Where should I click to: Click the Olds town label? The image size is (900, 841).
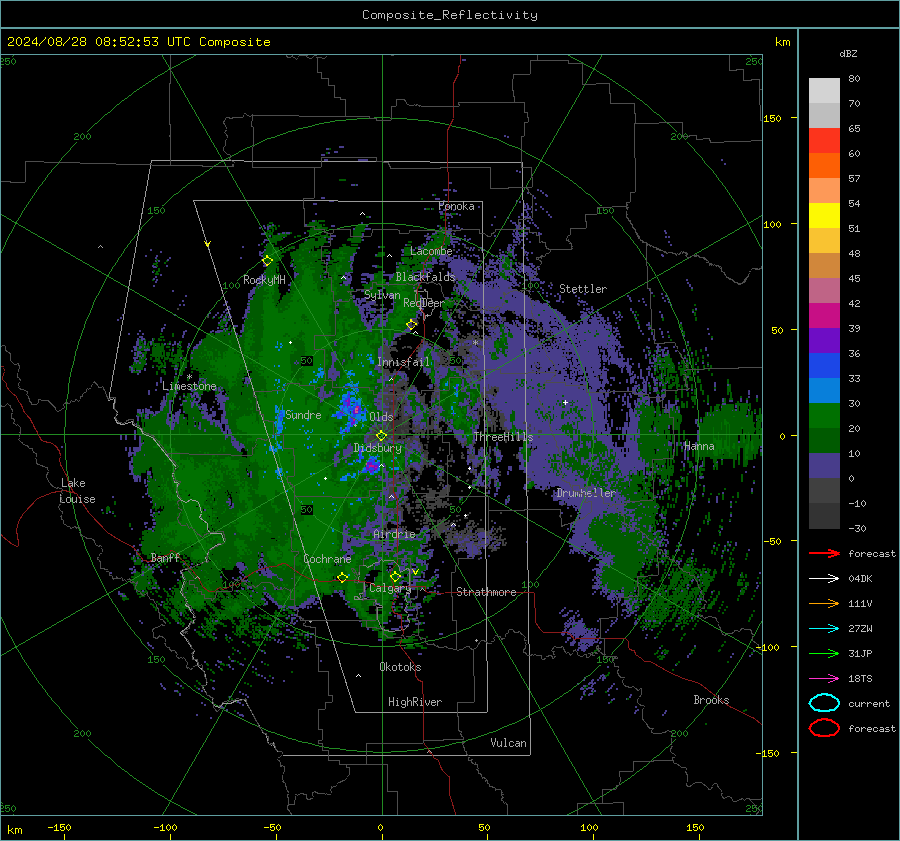(x=381, y=417)
